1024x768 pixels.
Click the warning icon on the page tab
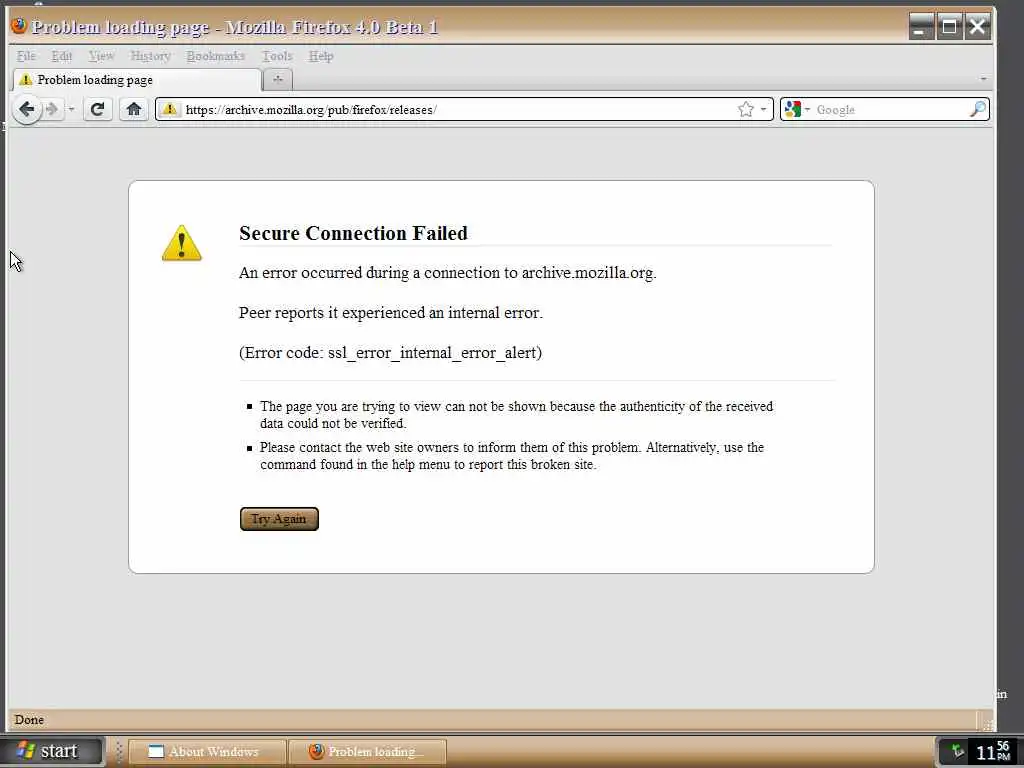pos(25,80)
